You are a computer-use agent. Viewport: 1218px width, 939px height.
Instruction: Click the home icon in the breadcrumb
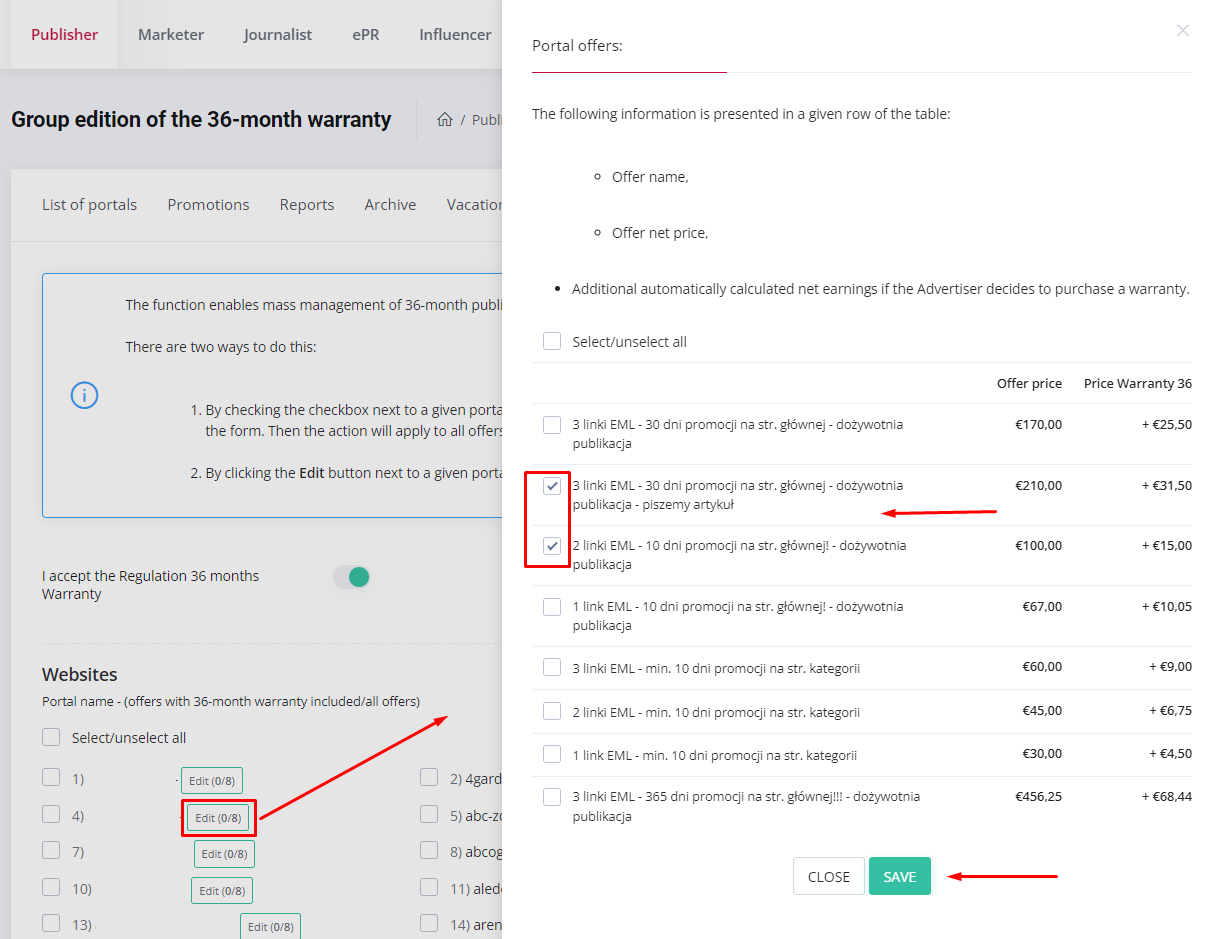coord(445,120)
